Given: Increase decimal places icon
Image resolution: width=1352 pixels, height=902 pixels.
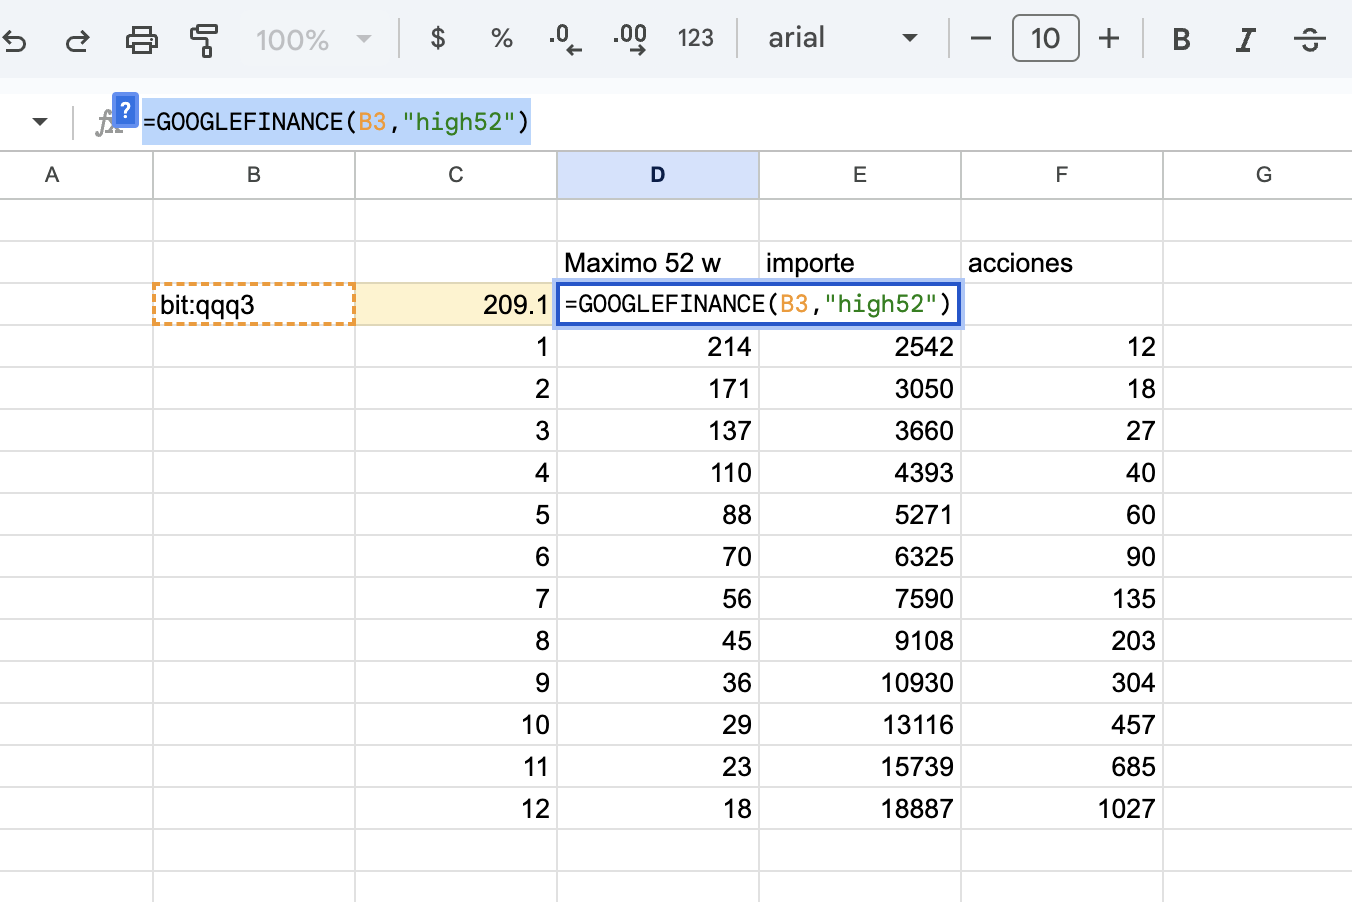Looking at the screenshot, I should click(x=630, y=39).
